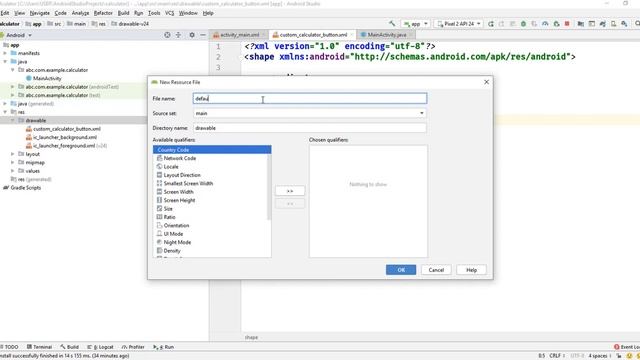
Task: Open the SDK Manager icon
Action: pos(624,24)
